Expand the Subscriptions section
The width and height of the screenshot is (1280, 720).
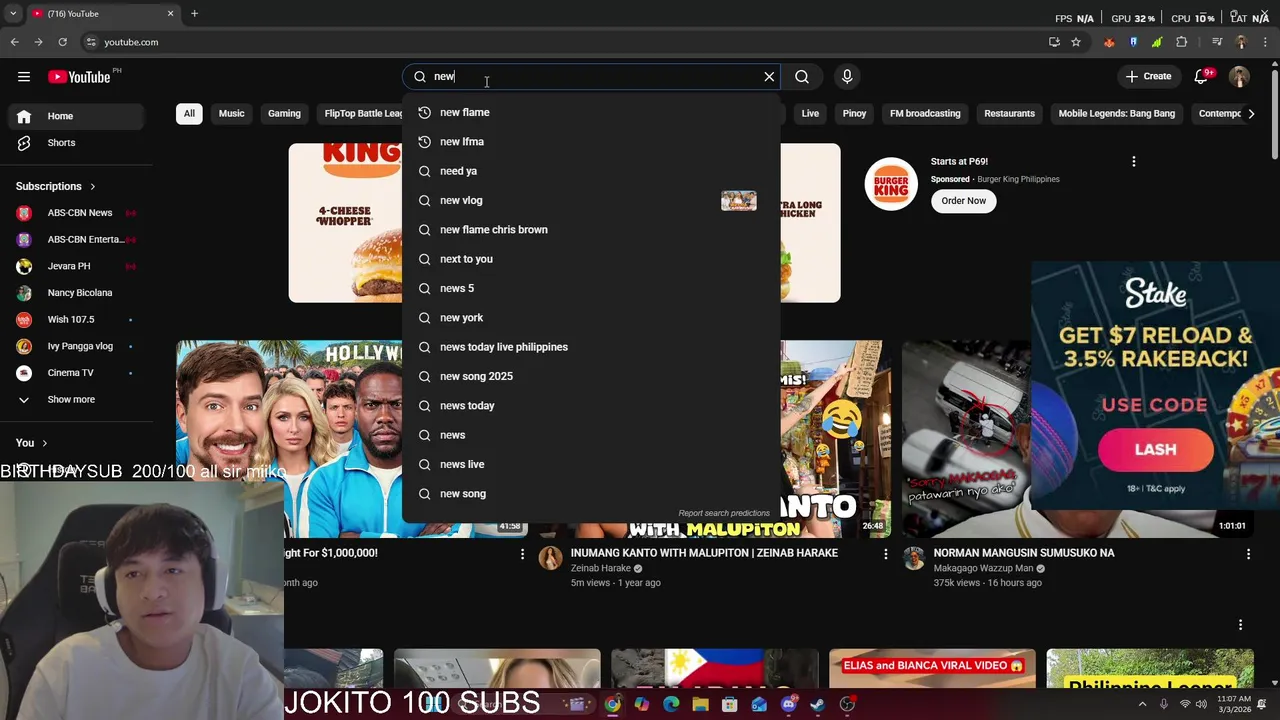56,186
